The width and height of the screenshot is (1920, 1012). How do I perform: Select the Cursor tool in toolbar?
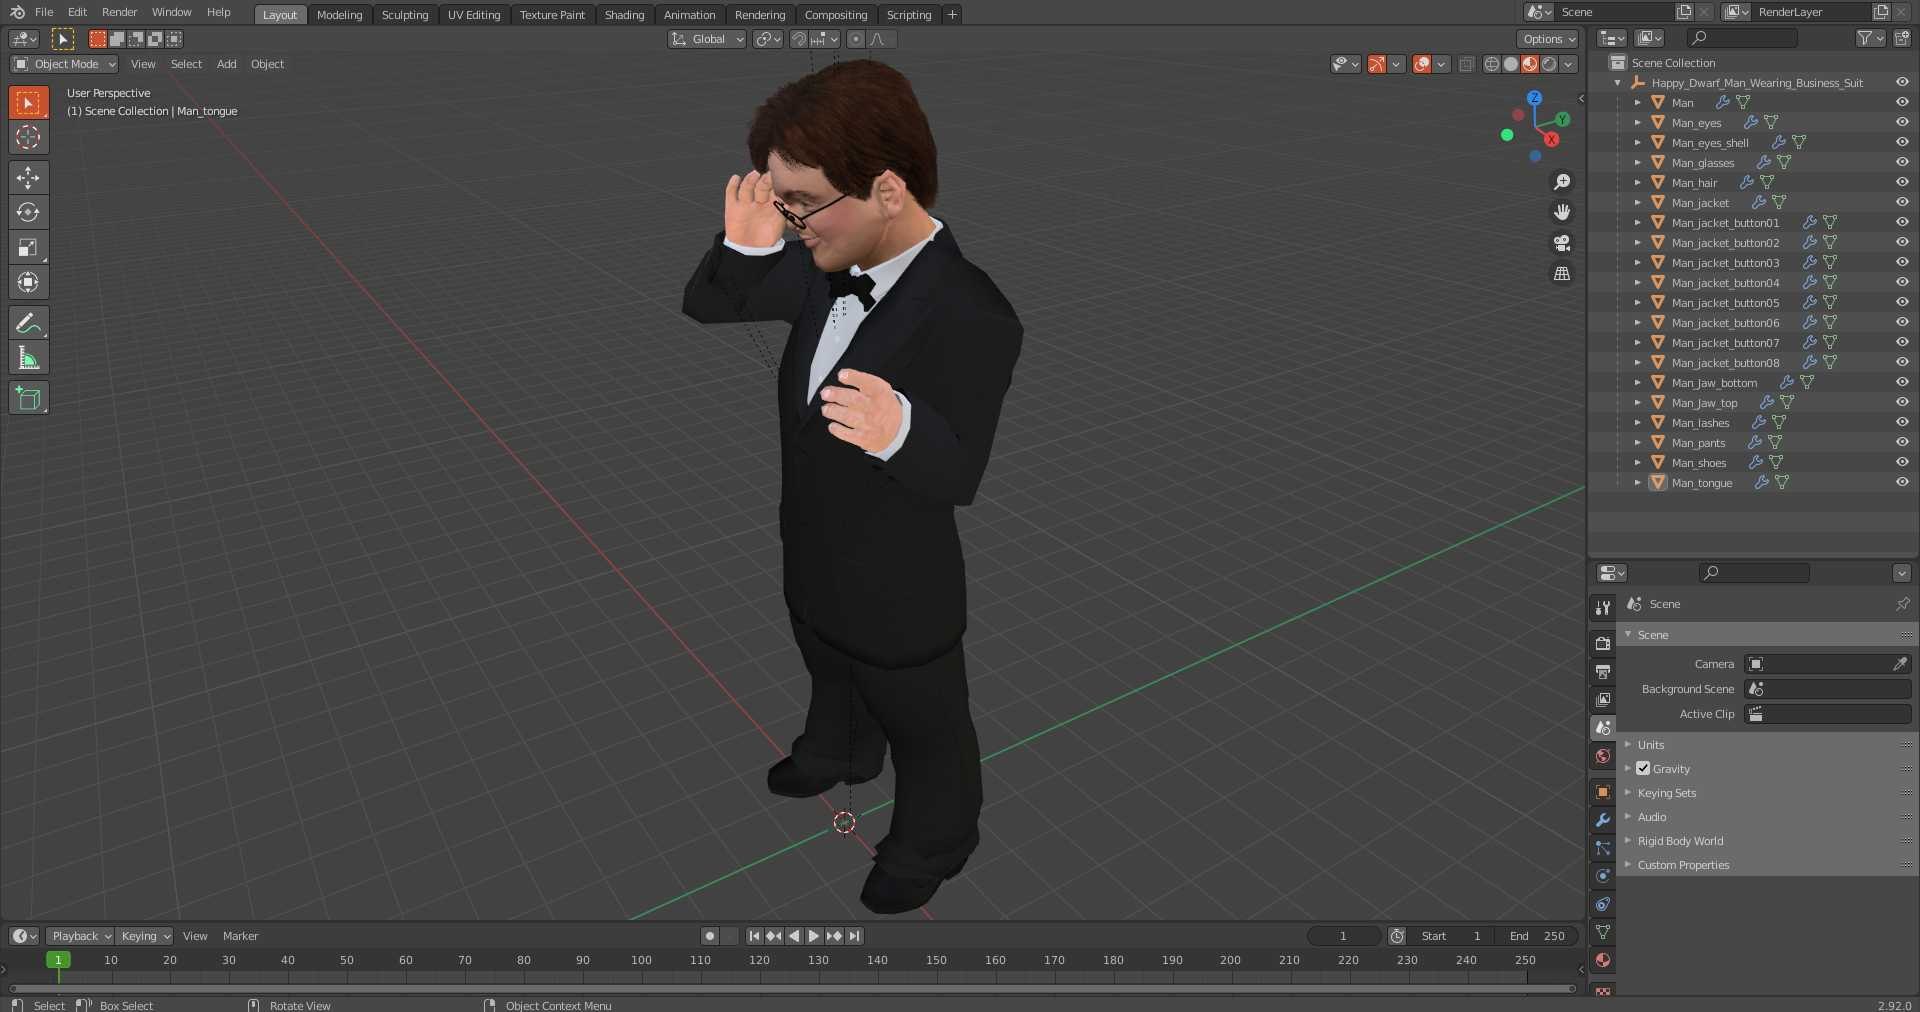pyautogui.click(x=28, y=137)
